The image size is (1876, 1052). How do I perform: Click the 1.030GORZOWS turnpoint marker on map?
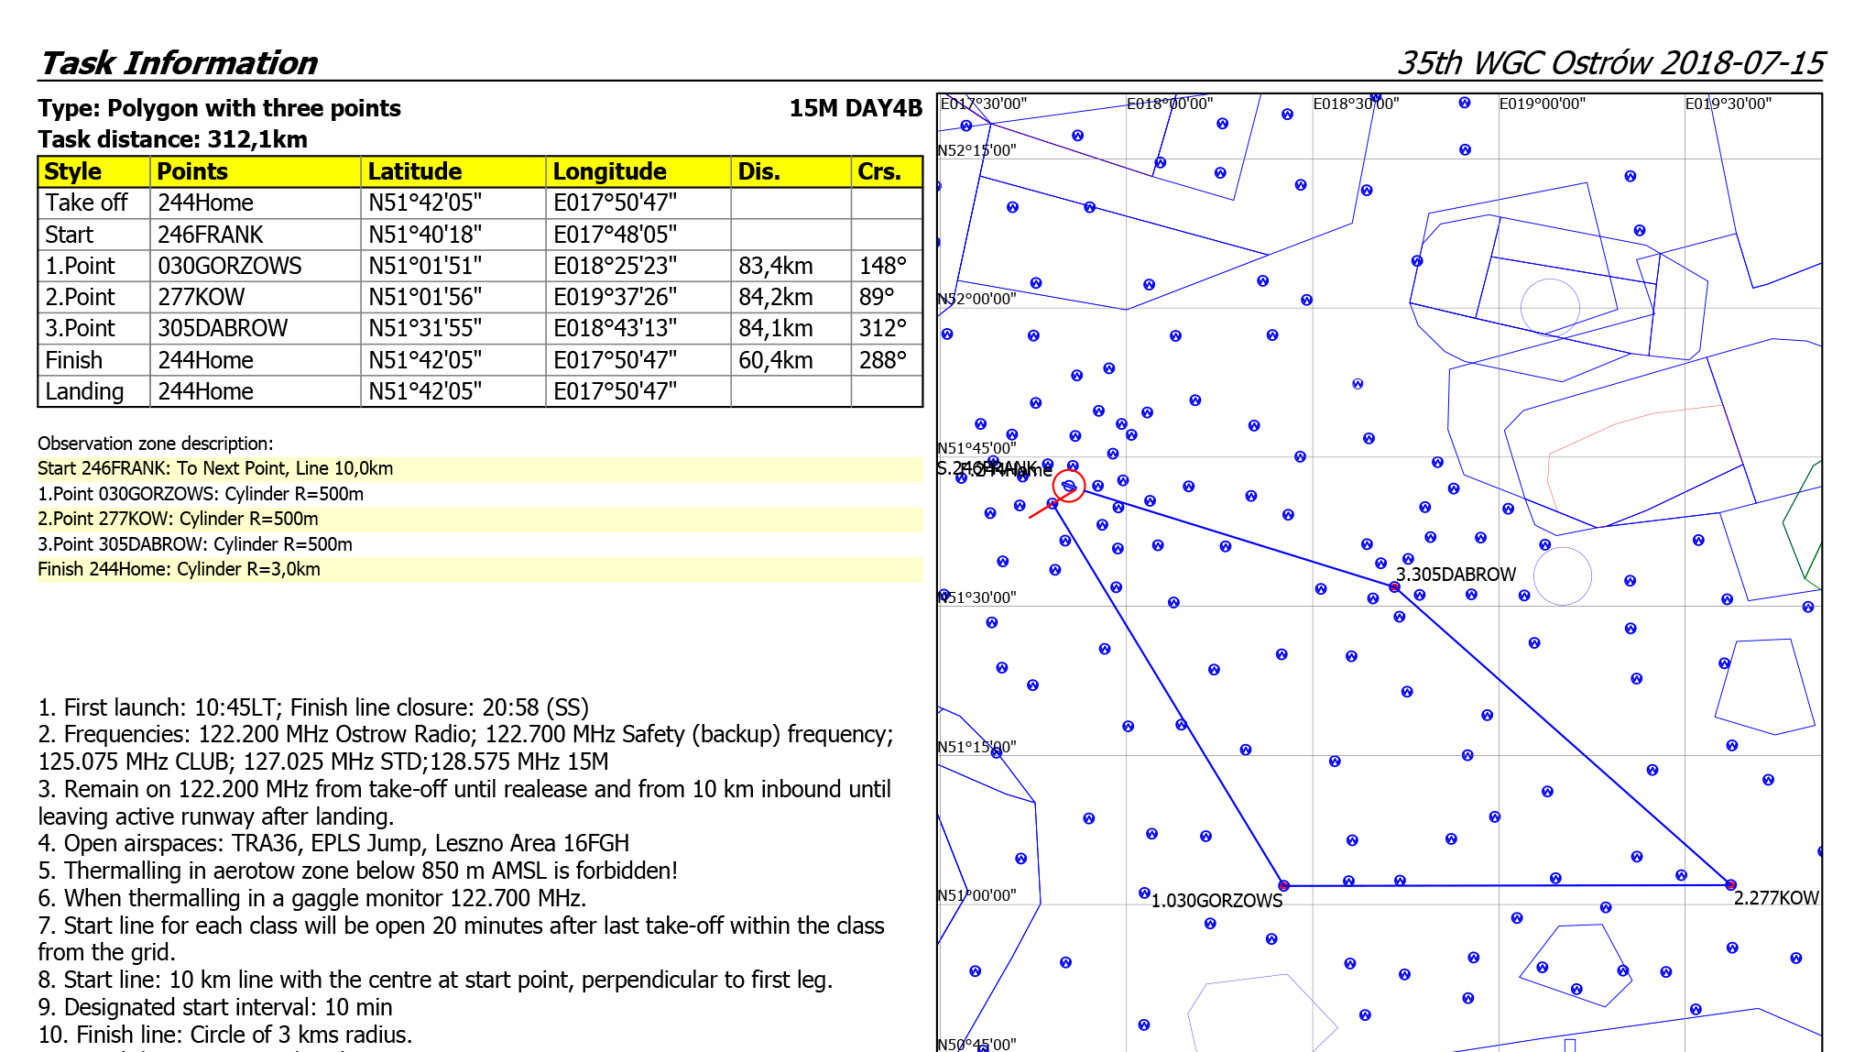point(1284,885)
